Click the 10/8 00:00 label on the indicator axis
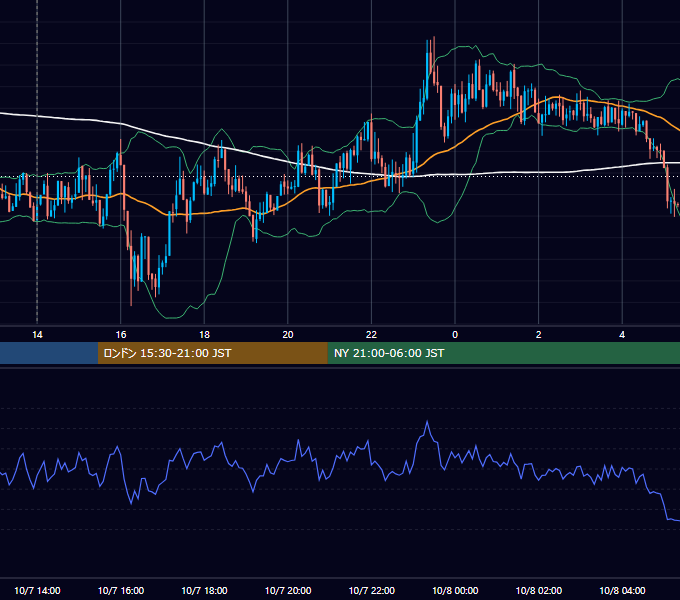680x600 pixels. click(x=455, y=590)
